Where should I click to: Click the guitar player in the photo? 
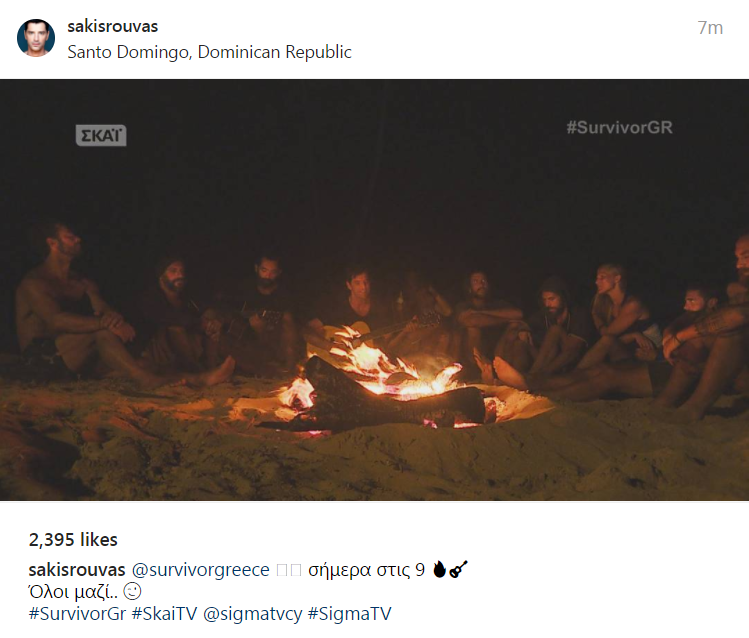coord(358,310)
